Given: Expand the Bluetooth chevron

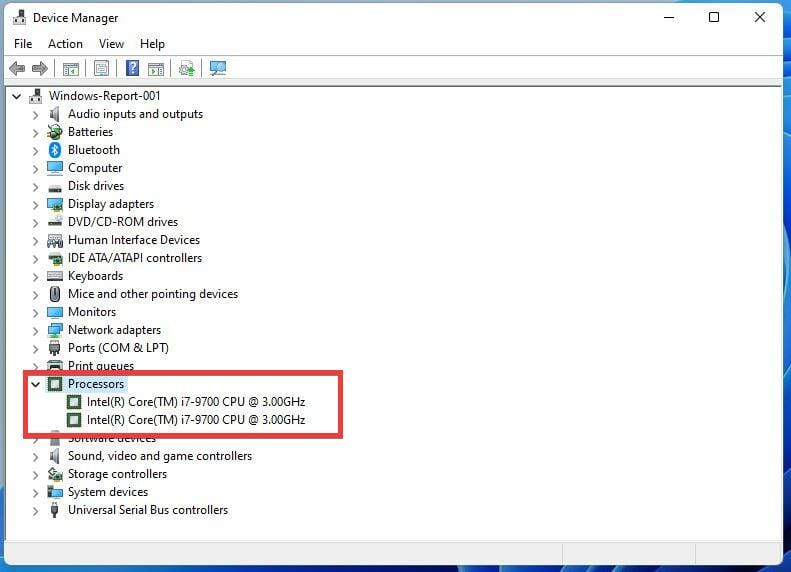Looking at the screenshot, I should tap(35, 151).
